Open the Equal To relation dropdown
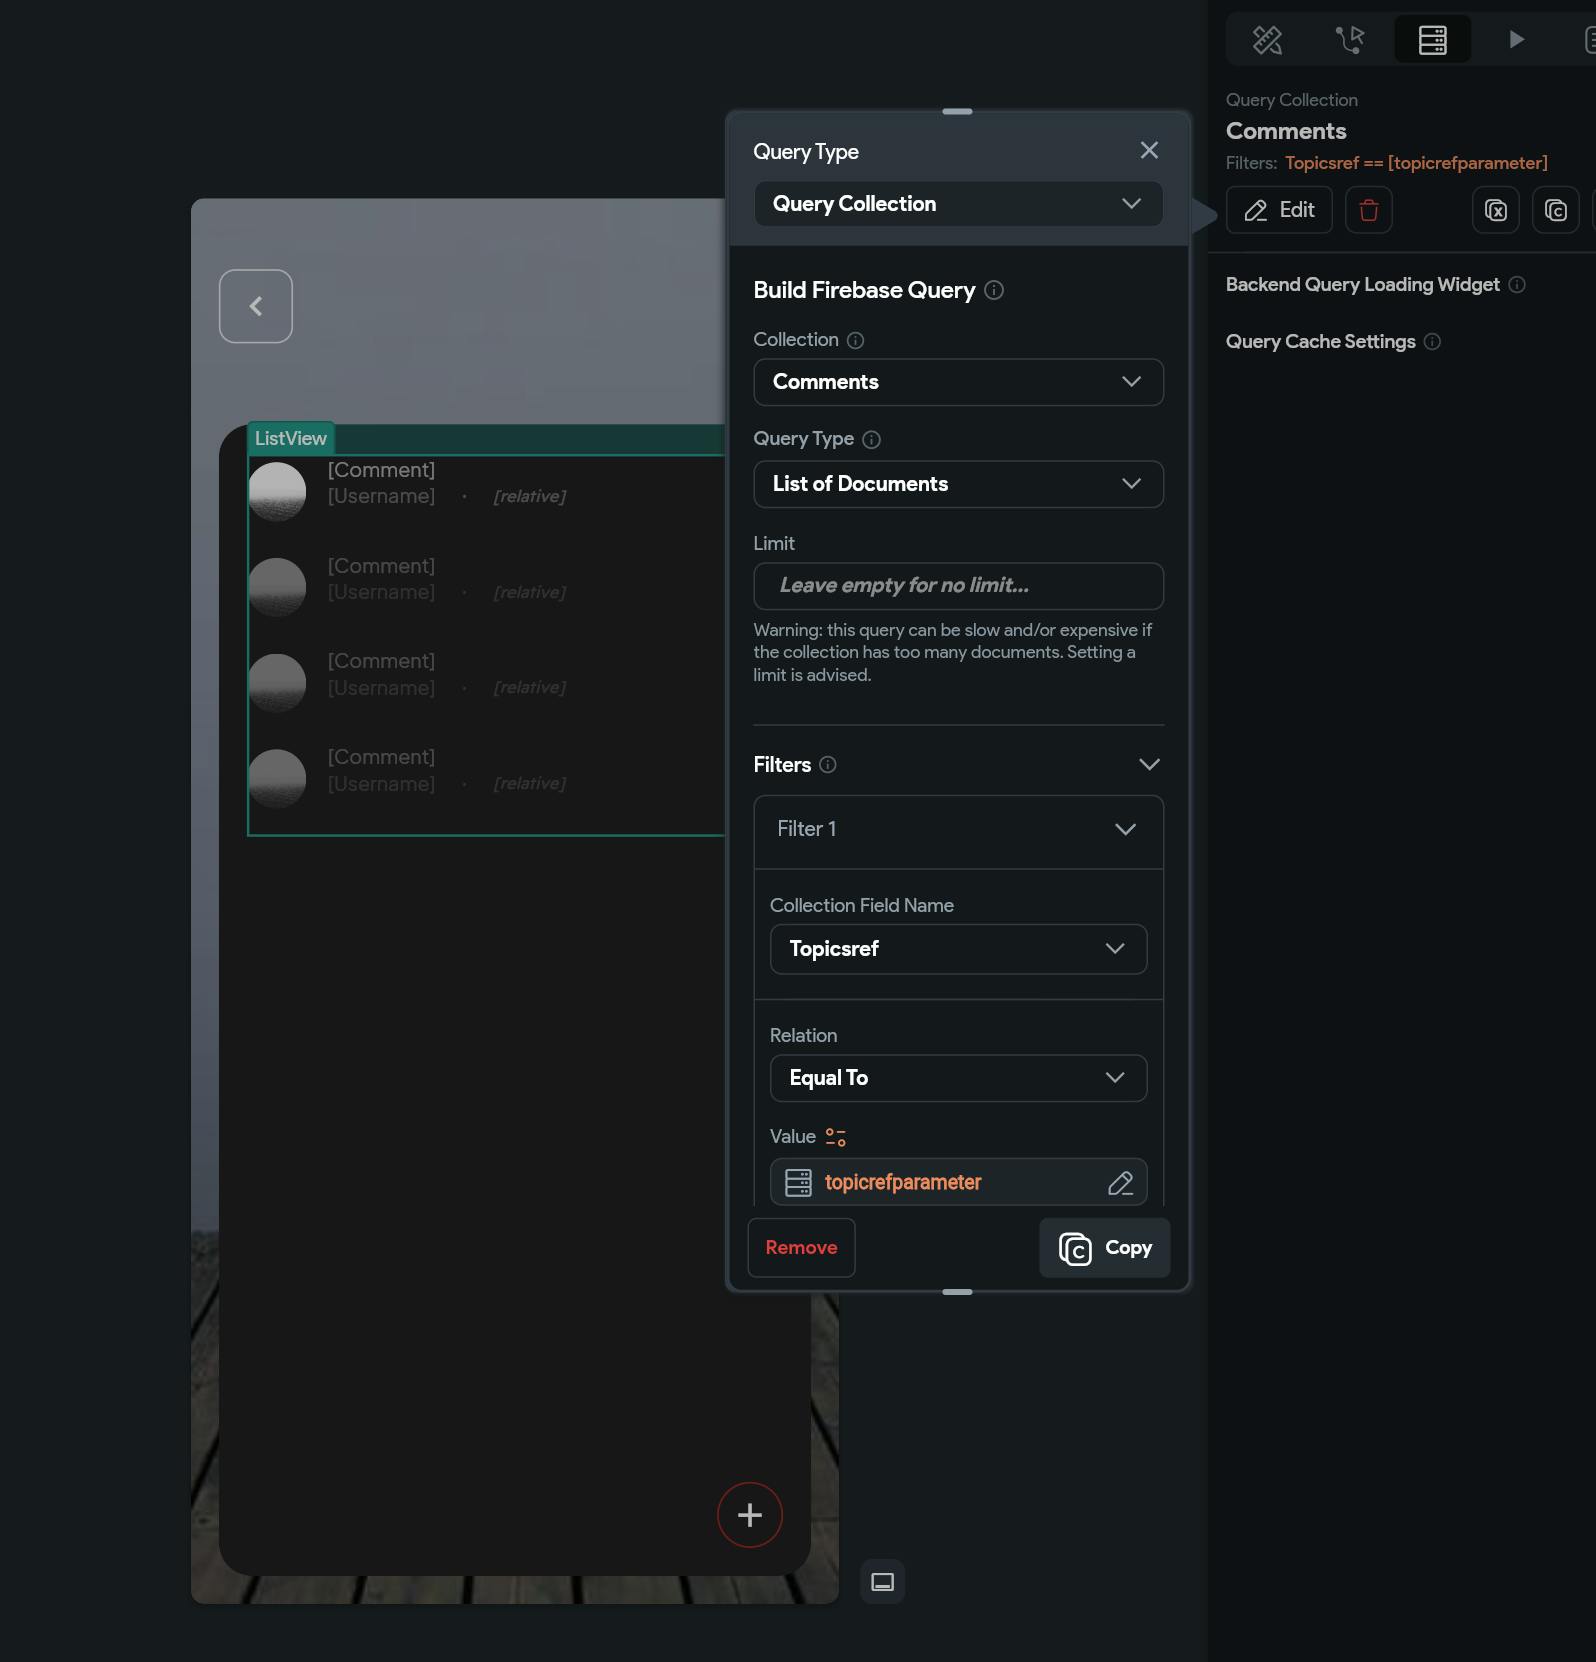Viewport: 1596px width, 1662px height. (958, 1078)
